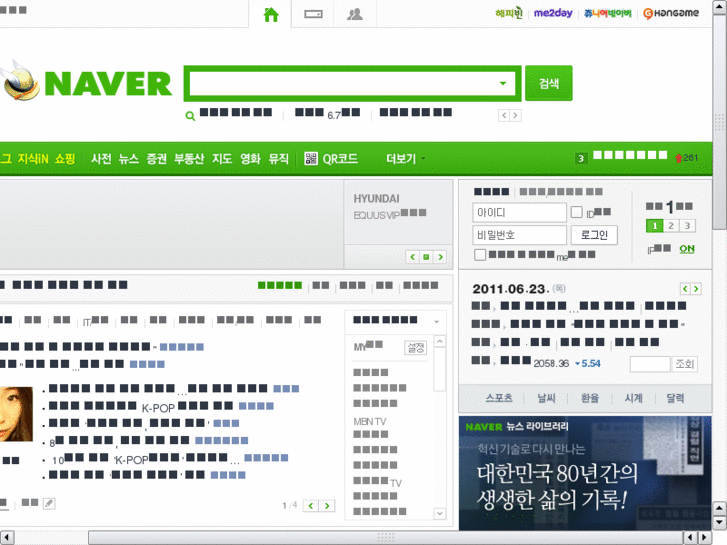This screenshot has width=727, height=545.
Task: Expand the news source dropdown above MY list
Action: click(x=436, y=321)
